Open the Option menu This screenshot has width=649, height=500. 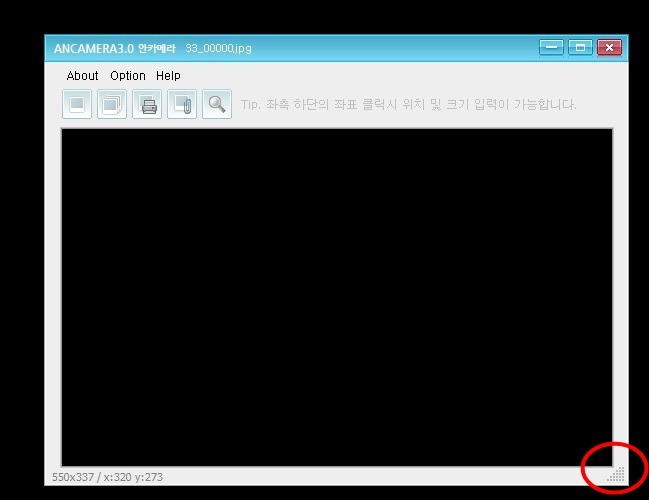[128, 76]
